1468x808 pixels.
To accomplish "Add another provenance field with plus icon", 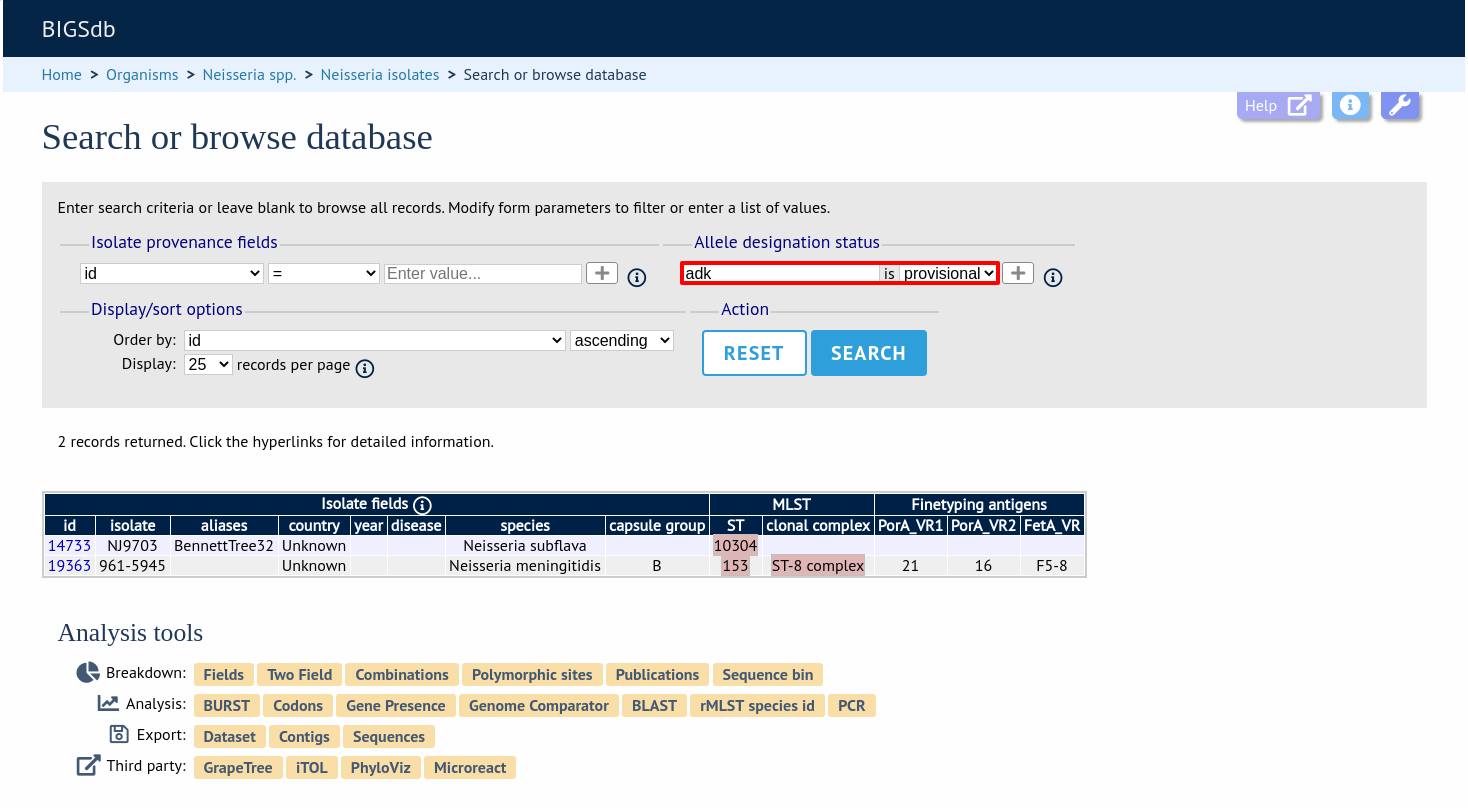I will (x=602, y=273).
